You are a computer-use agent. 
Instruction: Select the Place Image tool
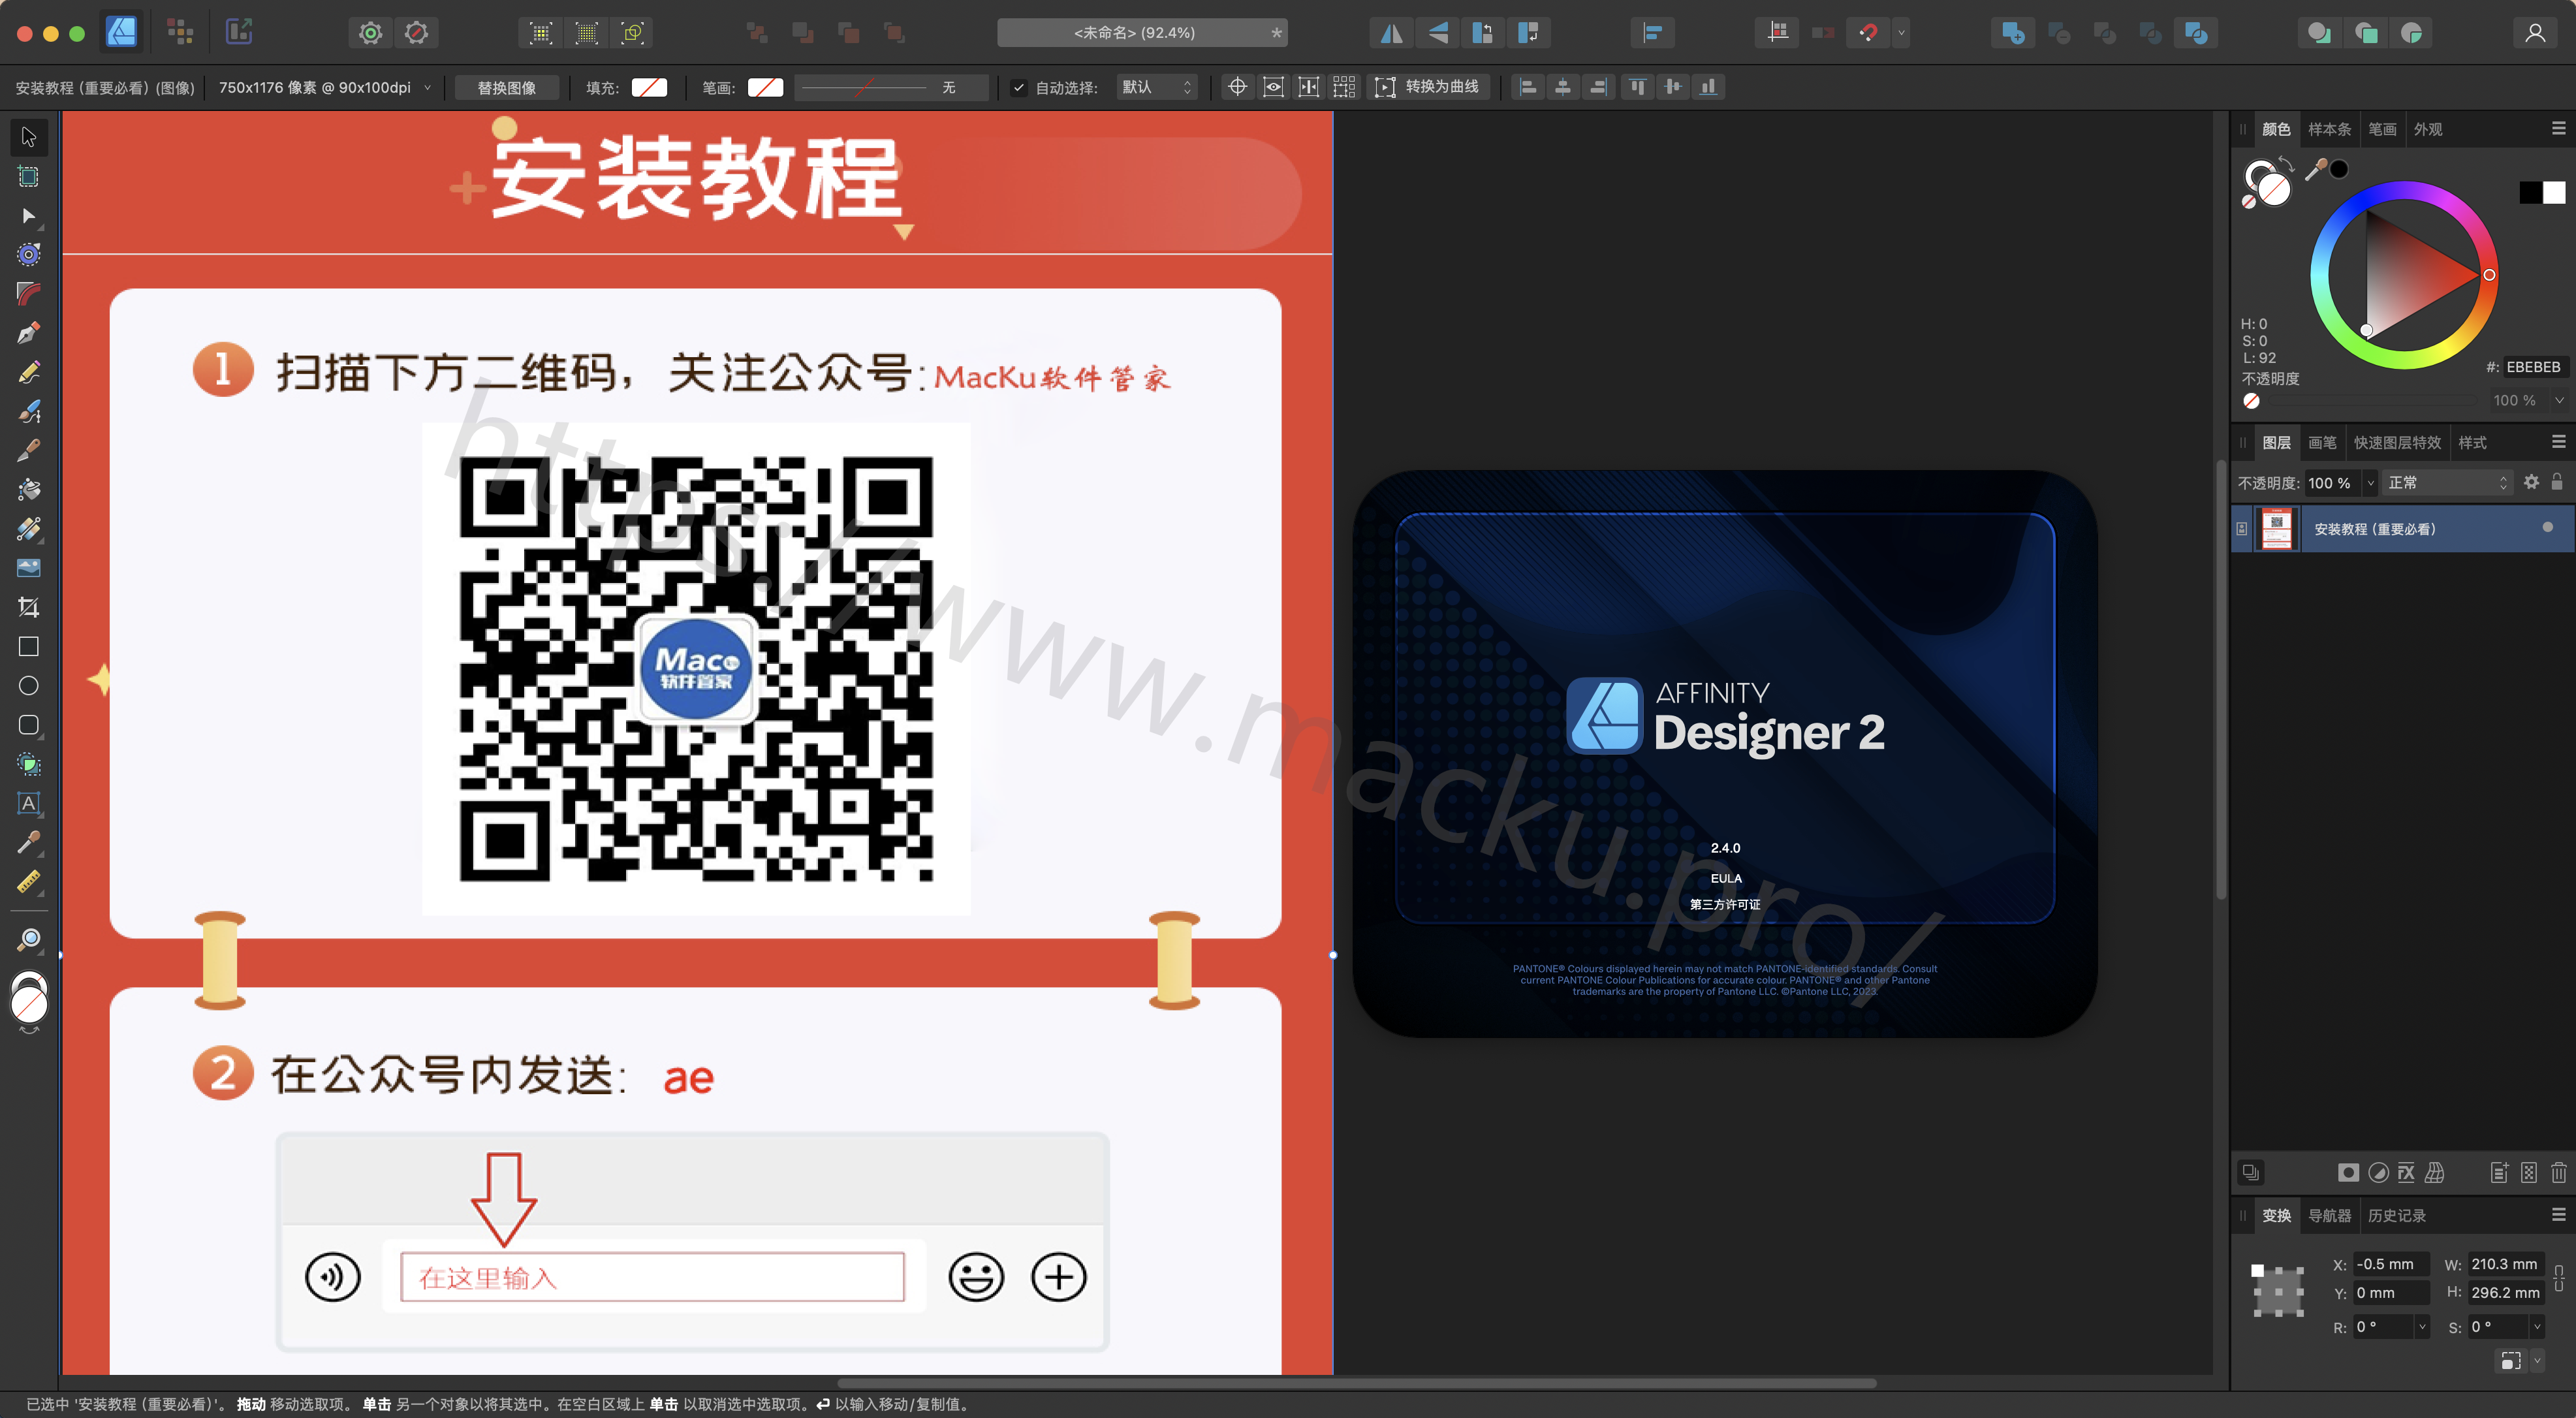point(29,568)
